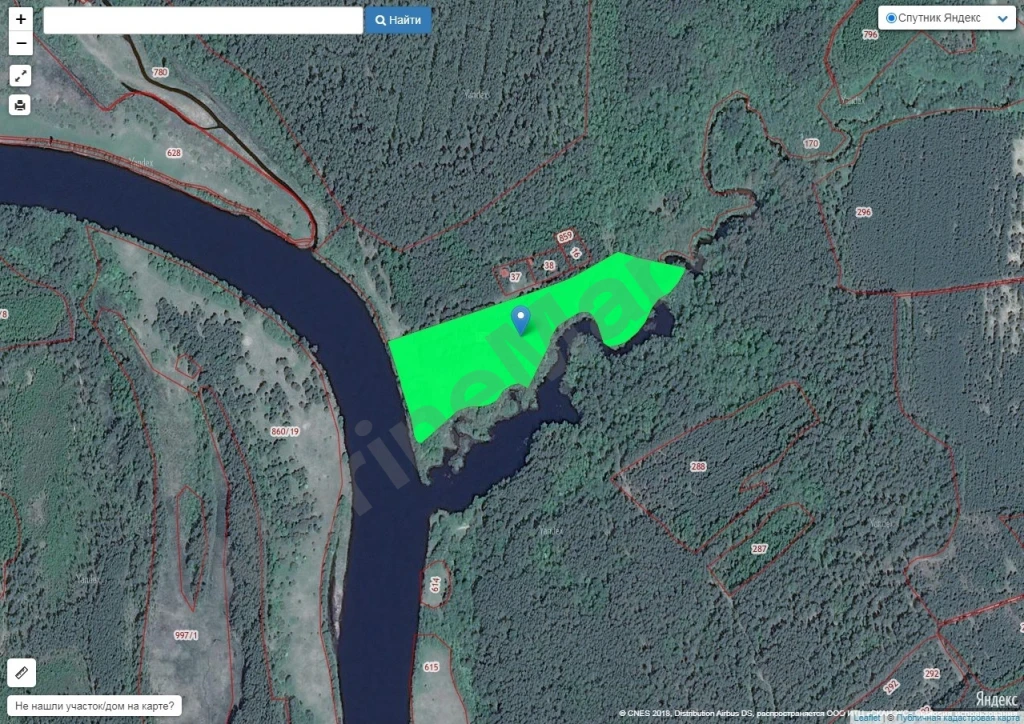Zoom out with the minus button
This screenshot has width=1024, height=724.
[21, 43]
